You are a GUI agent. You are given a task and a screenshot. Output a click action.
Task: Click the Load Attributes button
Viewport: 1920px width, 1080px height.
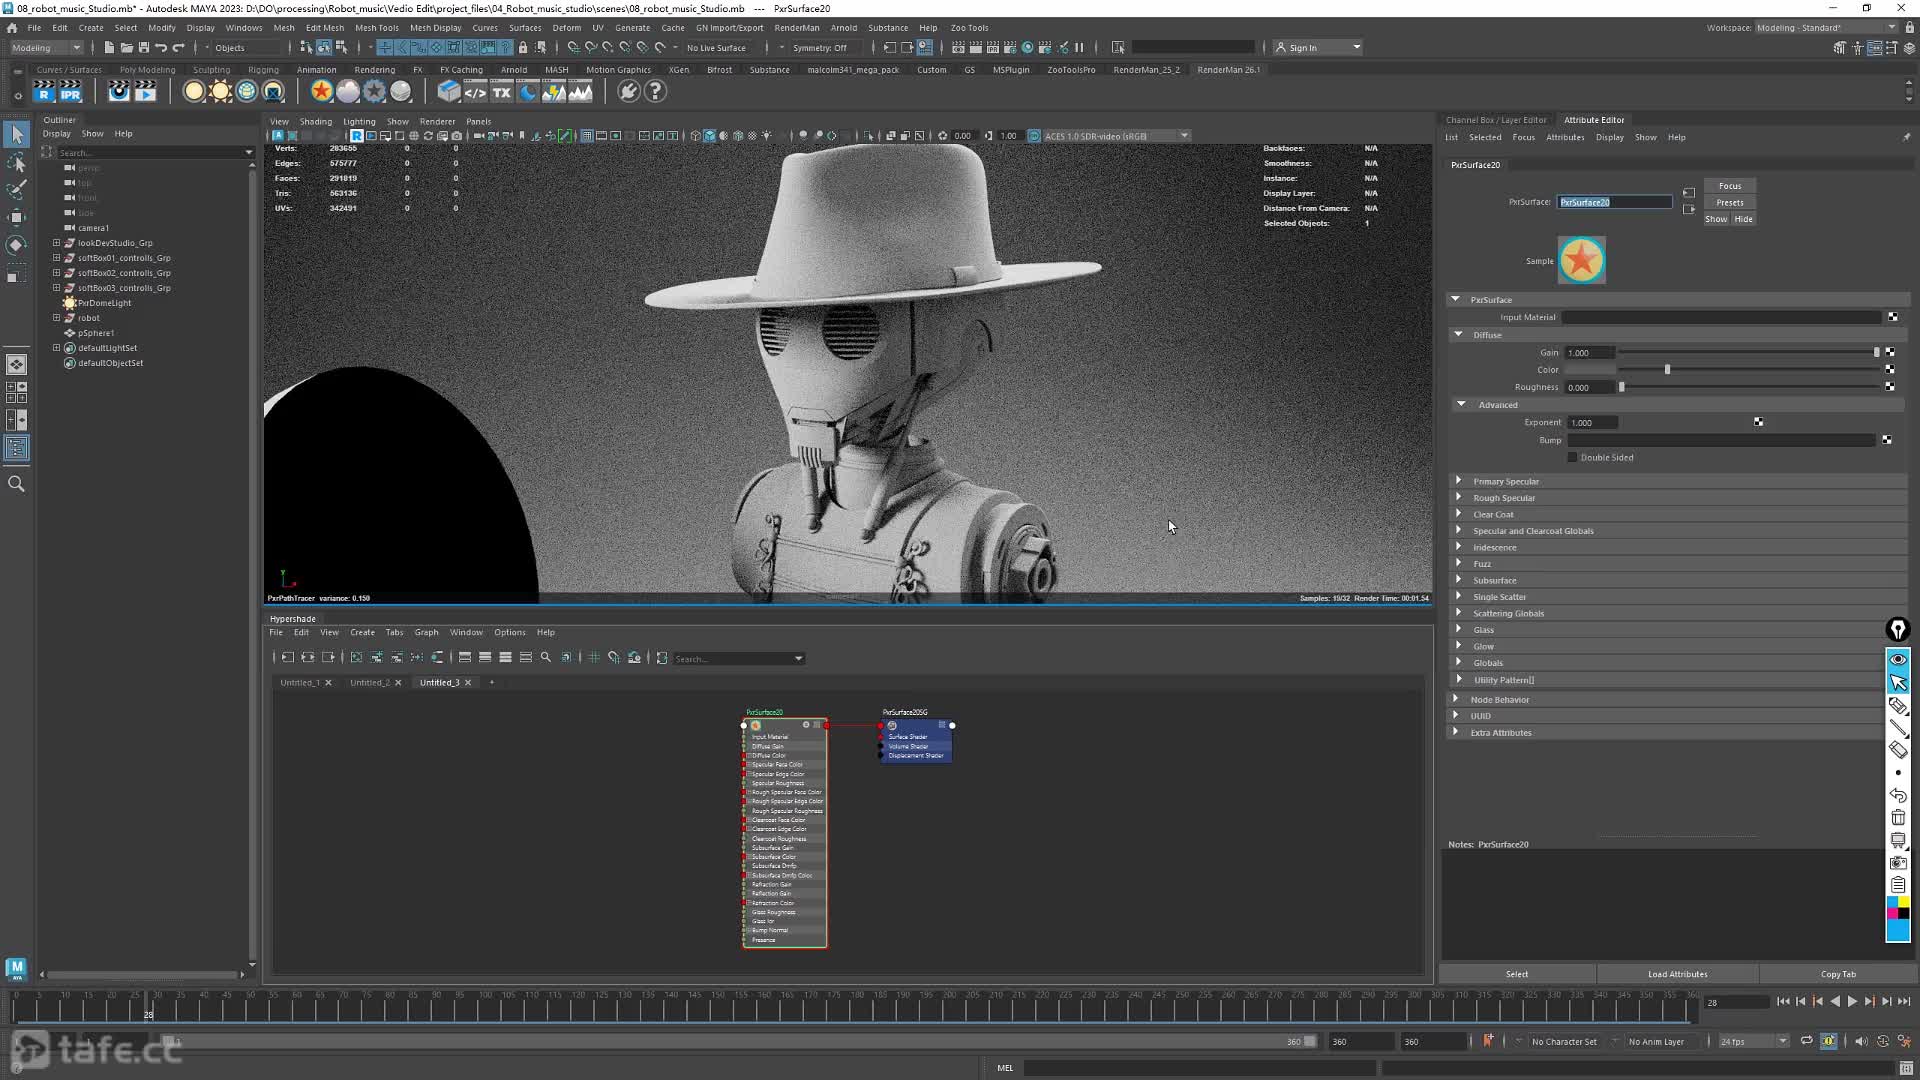coord(1677,974)
